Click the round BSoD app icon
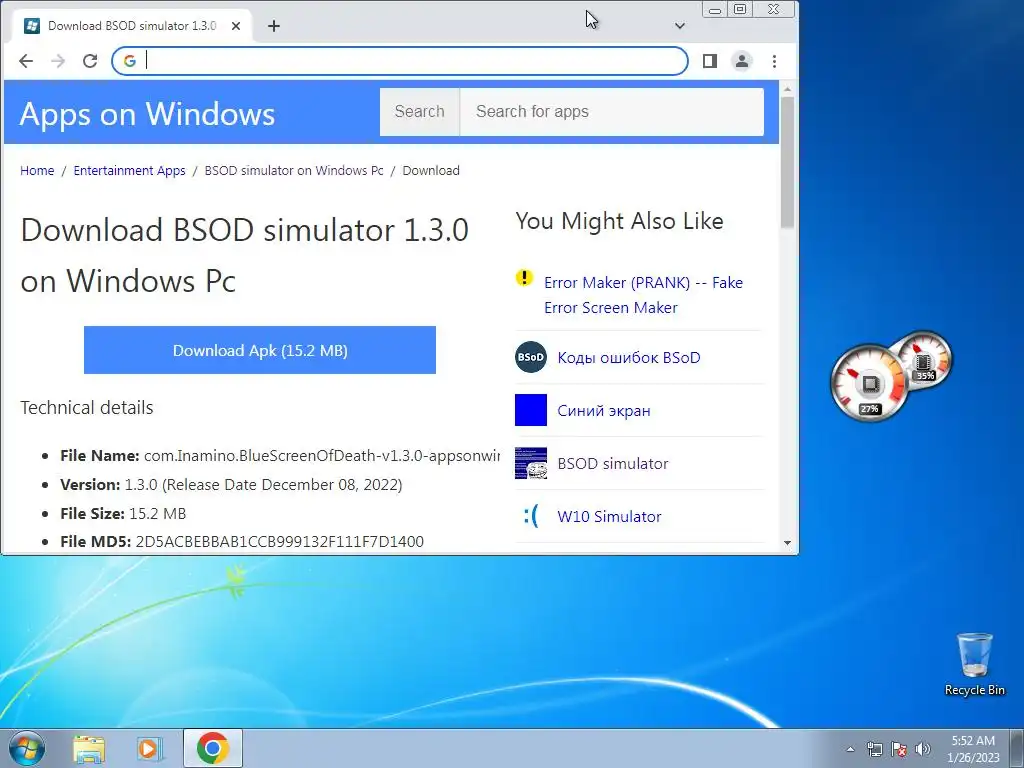This screenshot has height=768, width=1024. [531, 357]
